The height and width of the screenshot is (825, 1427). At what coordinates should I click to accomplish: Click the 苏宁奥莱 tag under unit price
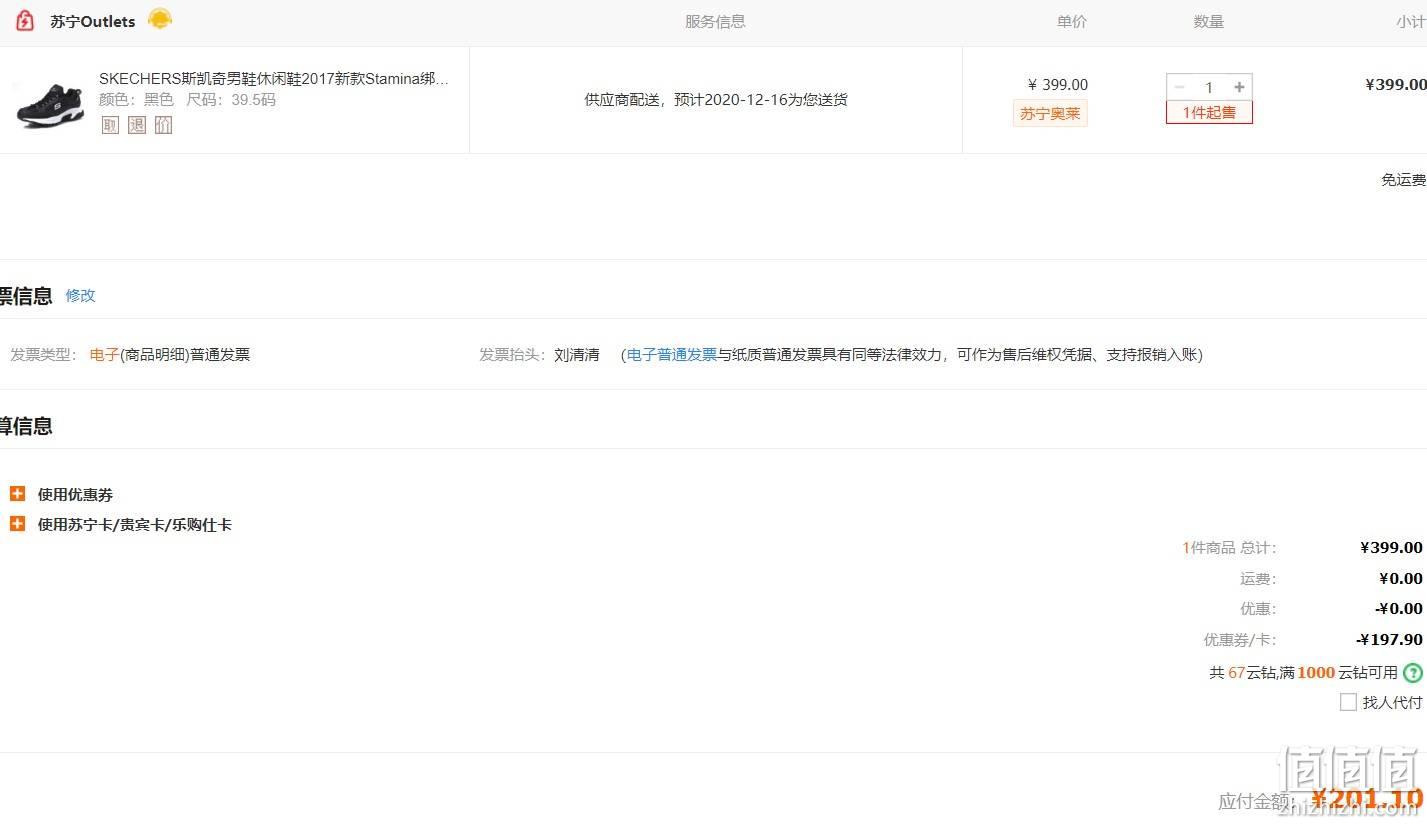click(1050, 113)
